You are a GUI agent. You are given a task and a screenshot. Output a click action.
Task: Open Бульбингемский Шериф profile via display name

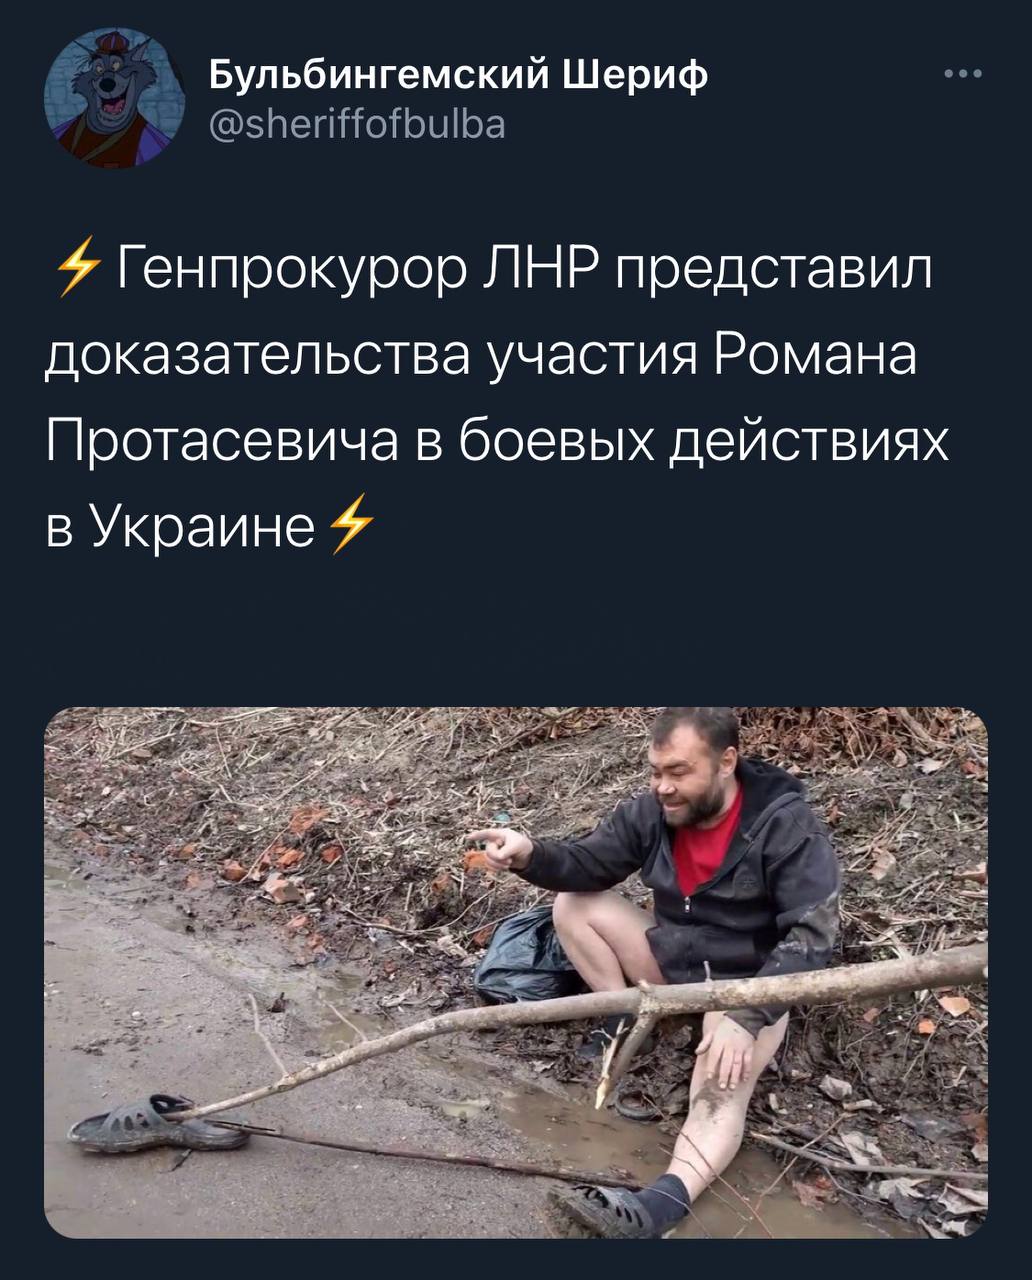458,72
